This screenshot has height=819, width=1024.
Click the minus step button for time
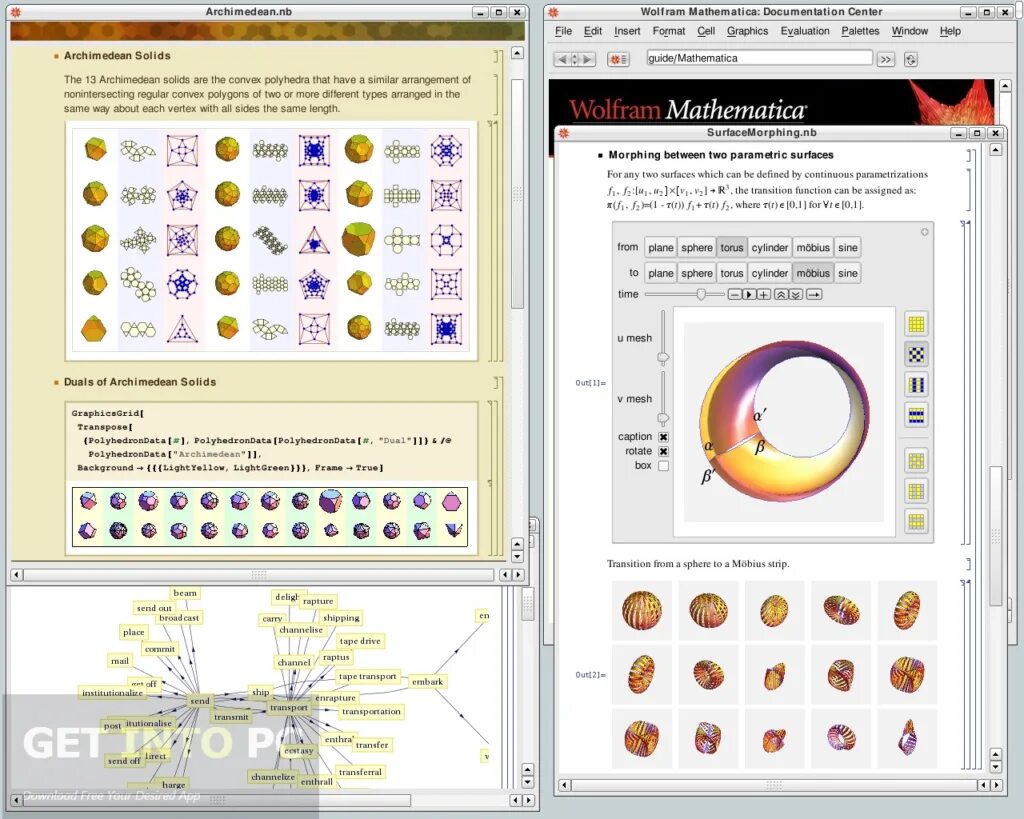pos(735,295)
